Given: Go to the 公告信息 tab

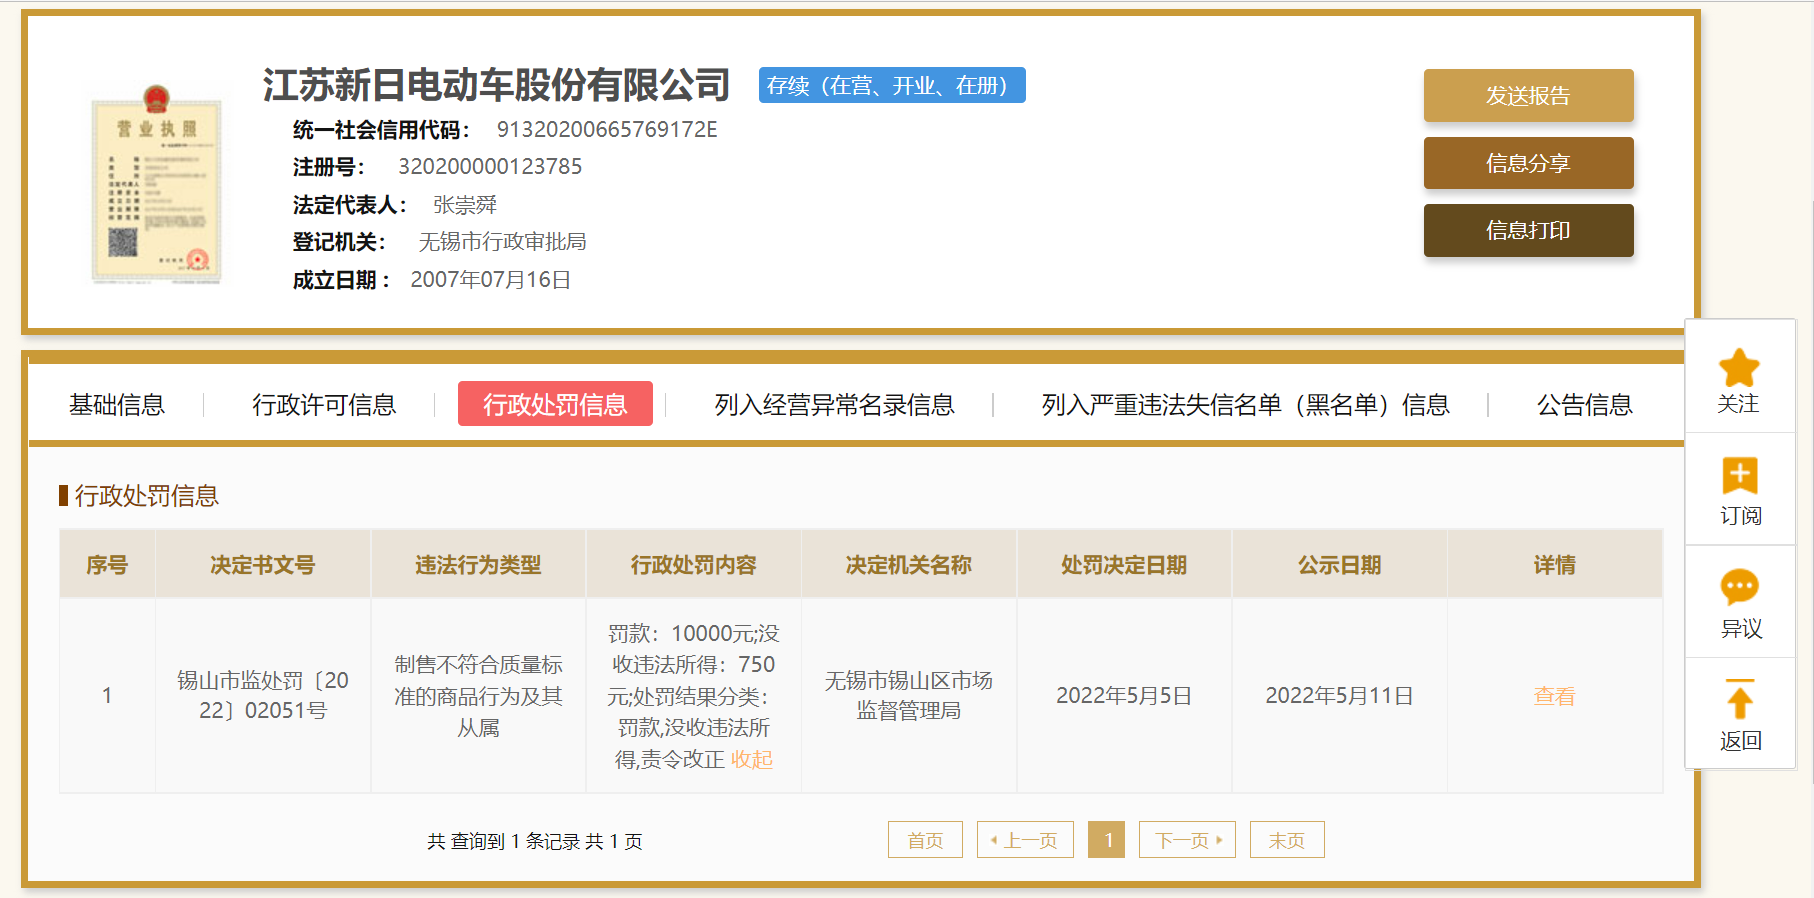Looking at the screenshot, I should [x=1584, y=405].
